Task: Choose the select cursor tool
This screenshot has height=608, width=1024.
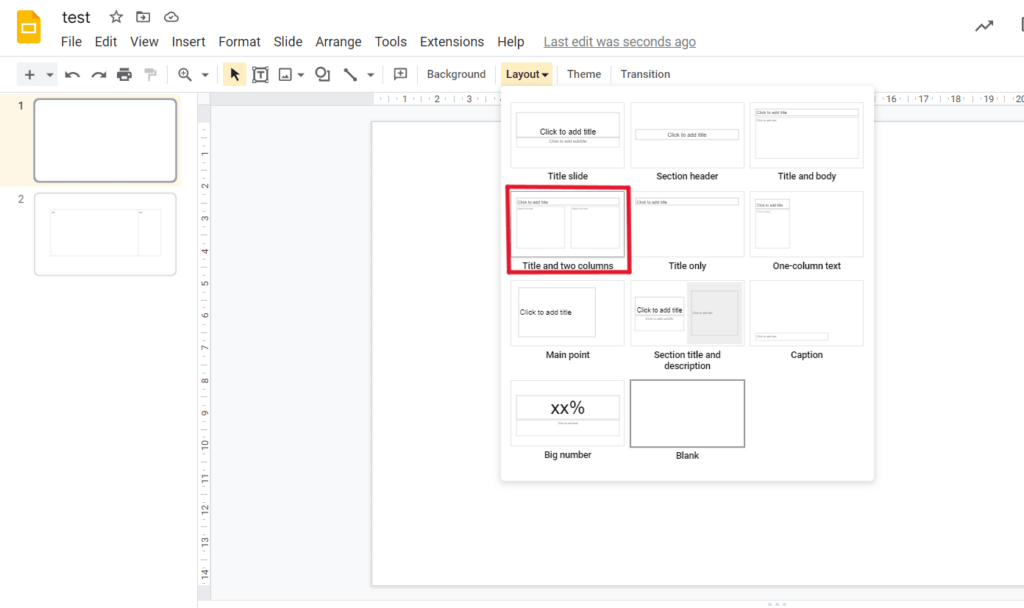Action: coord(234,74)
